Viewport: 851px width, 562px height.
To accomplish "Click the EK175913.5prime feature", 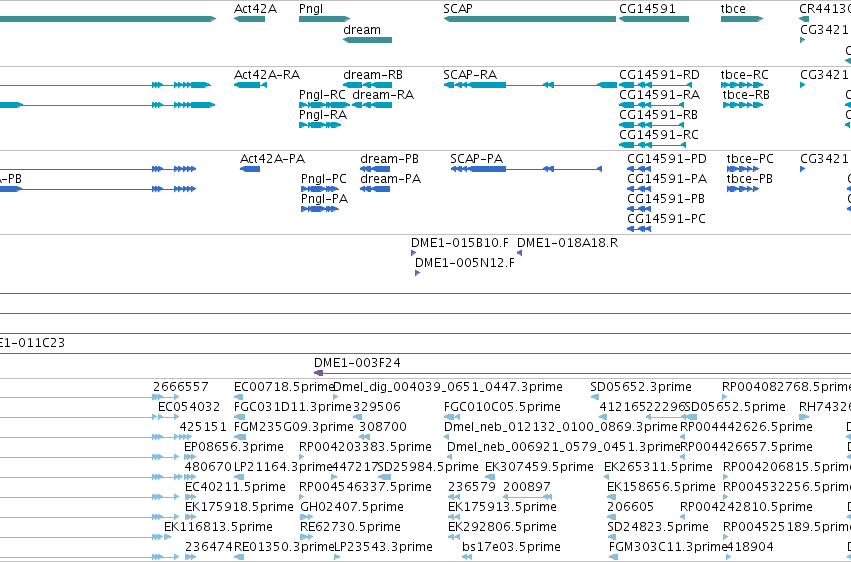I will 453,517.
